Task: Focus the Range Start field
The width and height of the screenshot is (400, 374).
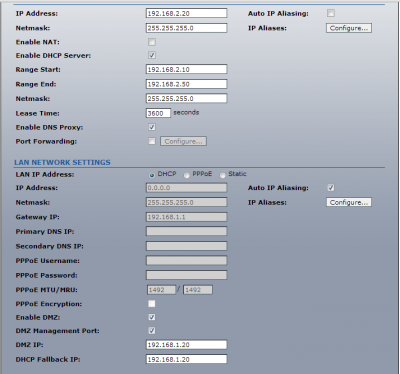Action: [186, 69]
